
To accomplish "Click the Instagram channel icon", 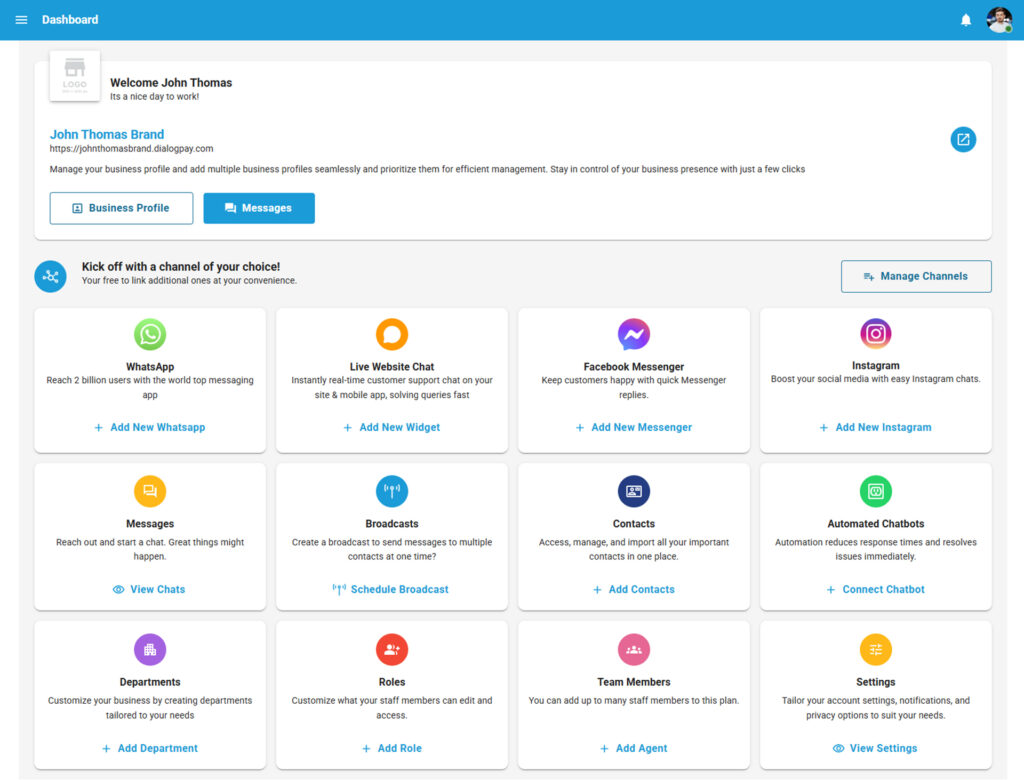I will pyautogui.click(x=876, y=334).
